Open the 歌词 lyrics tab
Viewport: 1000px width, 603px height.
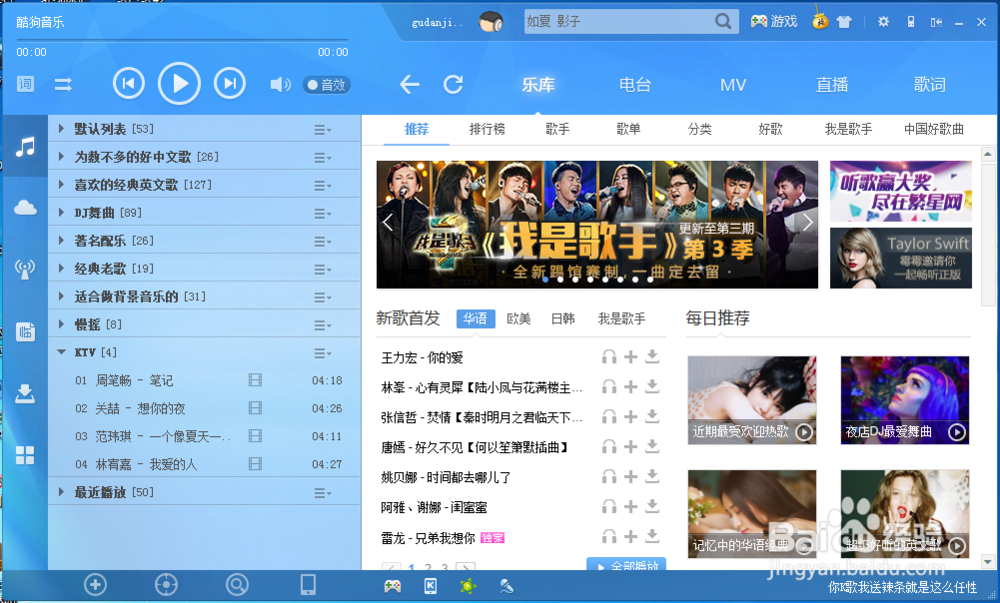pyautogui.click(x=929, y=85)
